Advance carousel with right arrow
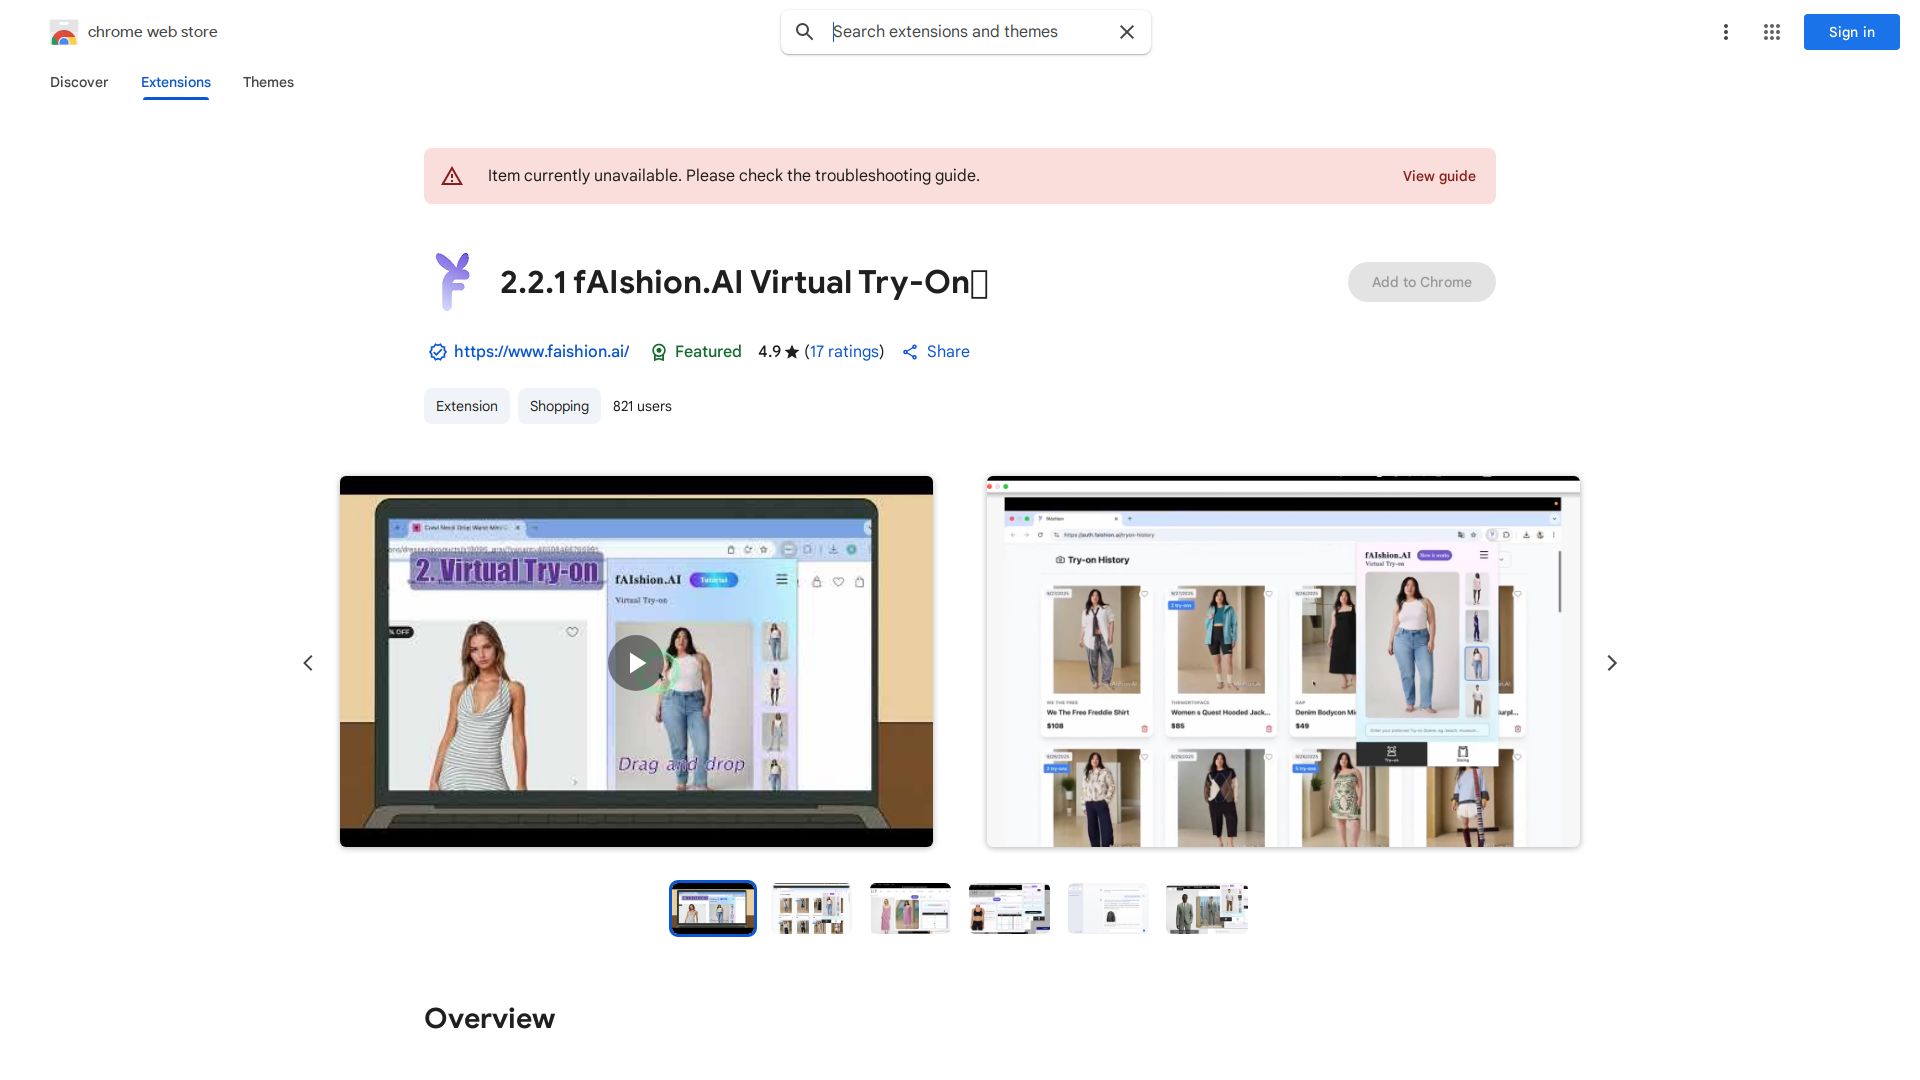Image resolution: width=1920 pixels, height=1080 pixels. (1611, 663)
